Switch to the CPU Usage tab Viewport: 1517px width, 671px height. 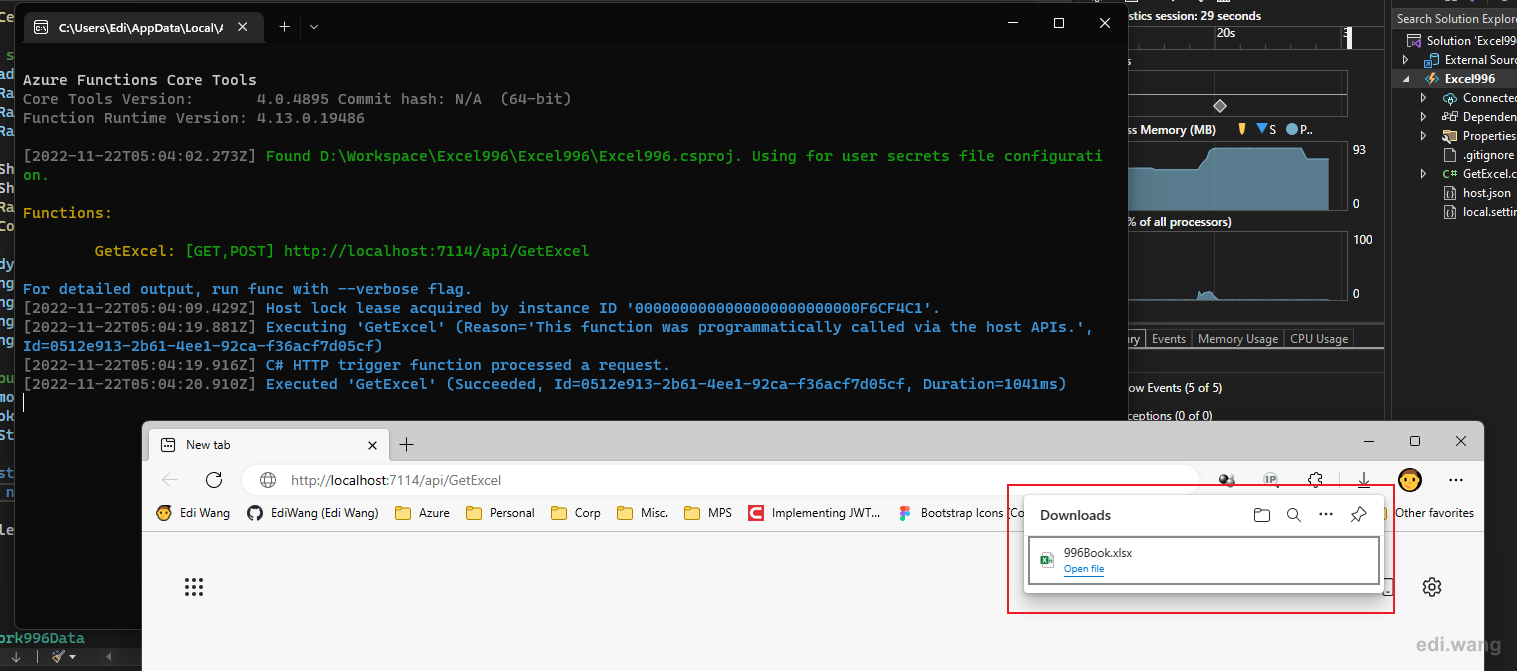1318,339
